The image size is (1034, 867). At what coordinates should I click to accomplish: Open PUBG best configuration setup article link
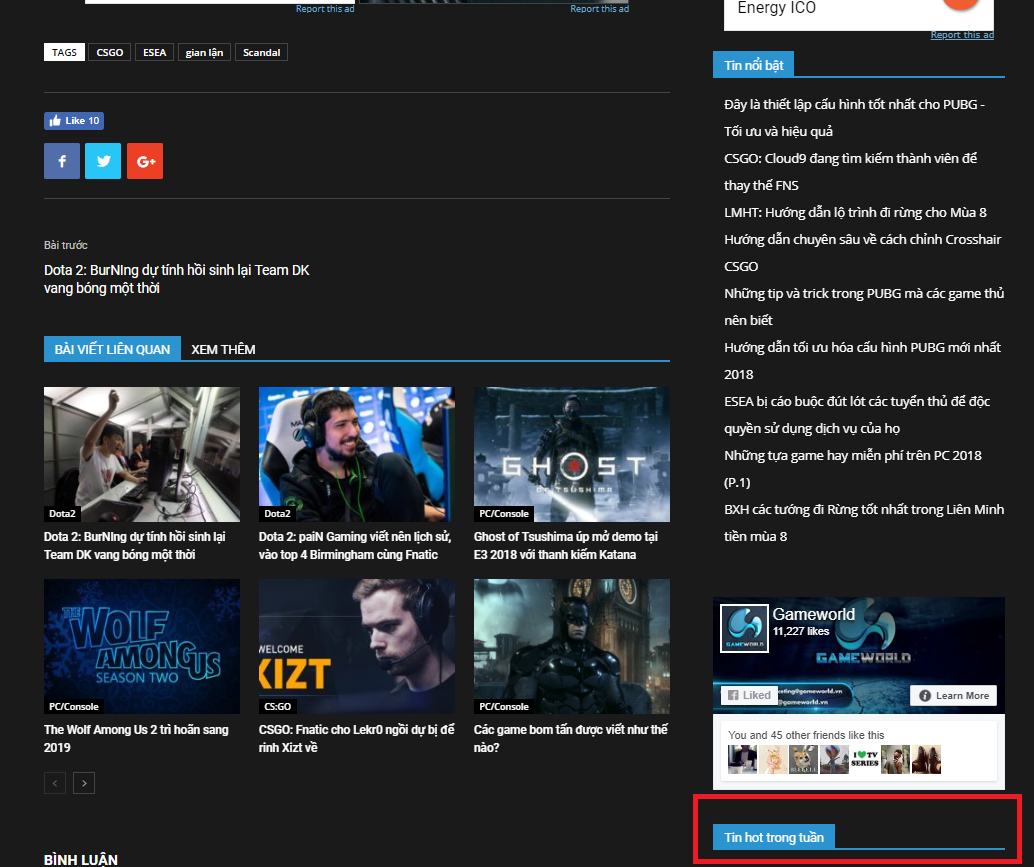(855, 117)
